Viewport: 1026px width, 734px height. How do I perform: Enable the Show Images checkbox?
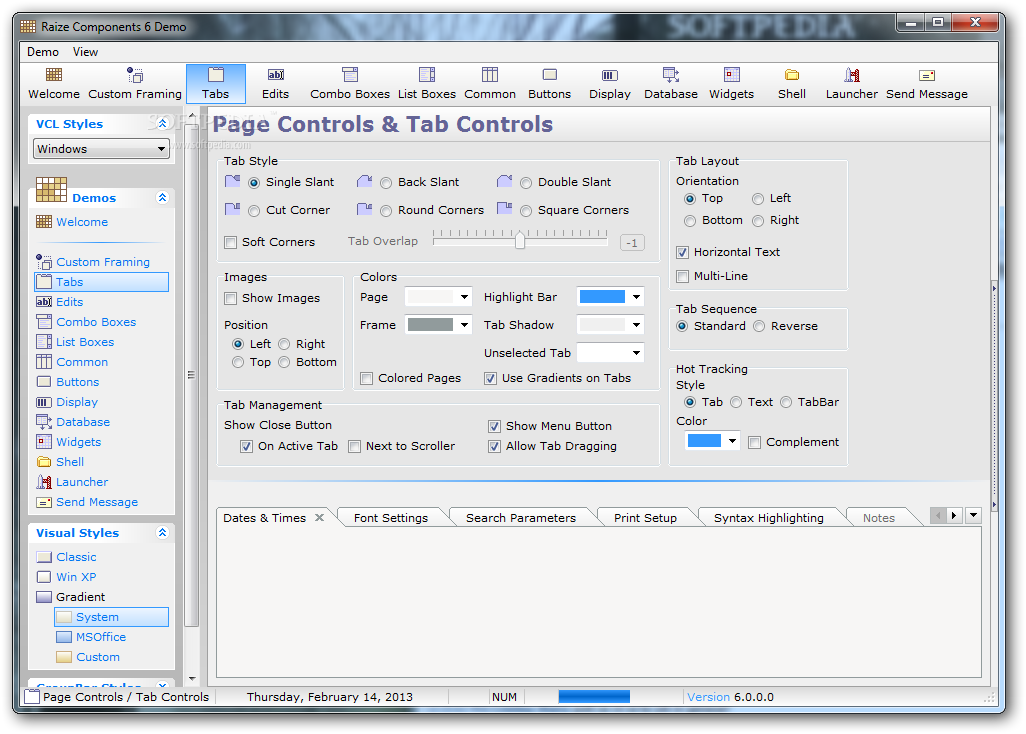tap(230, 299)
